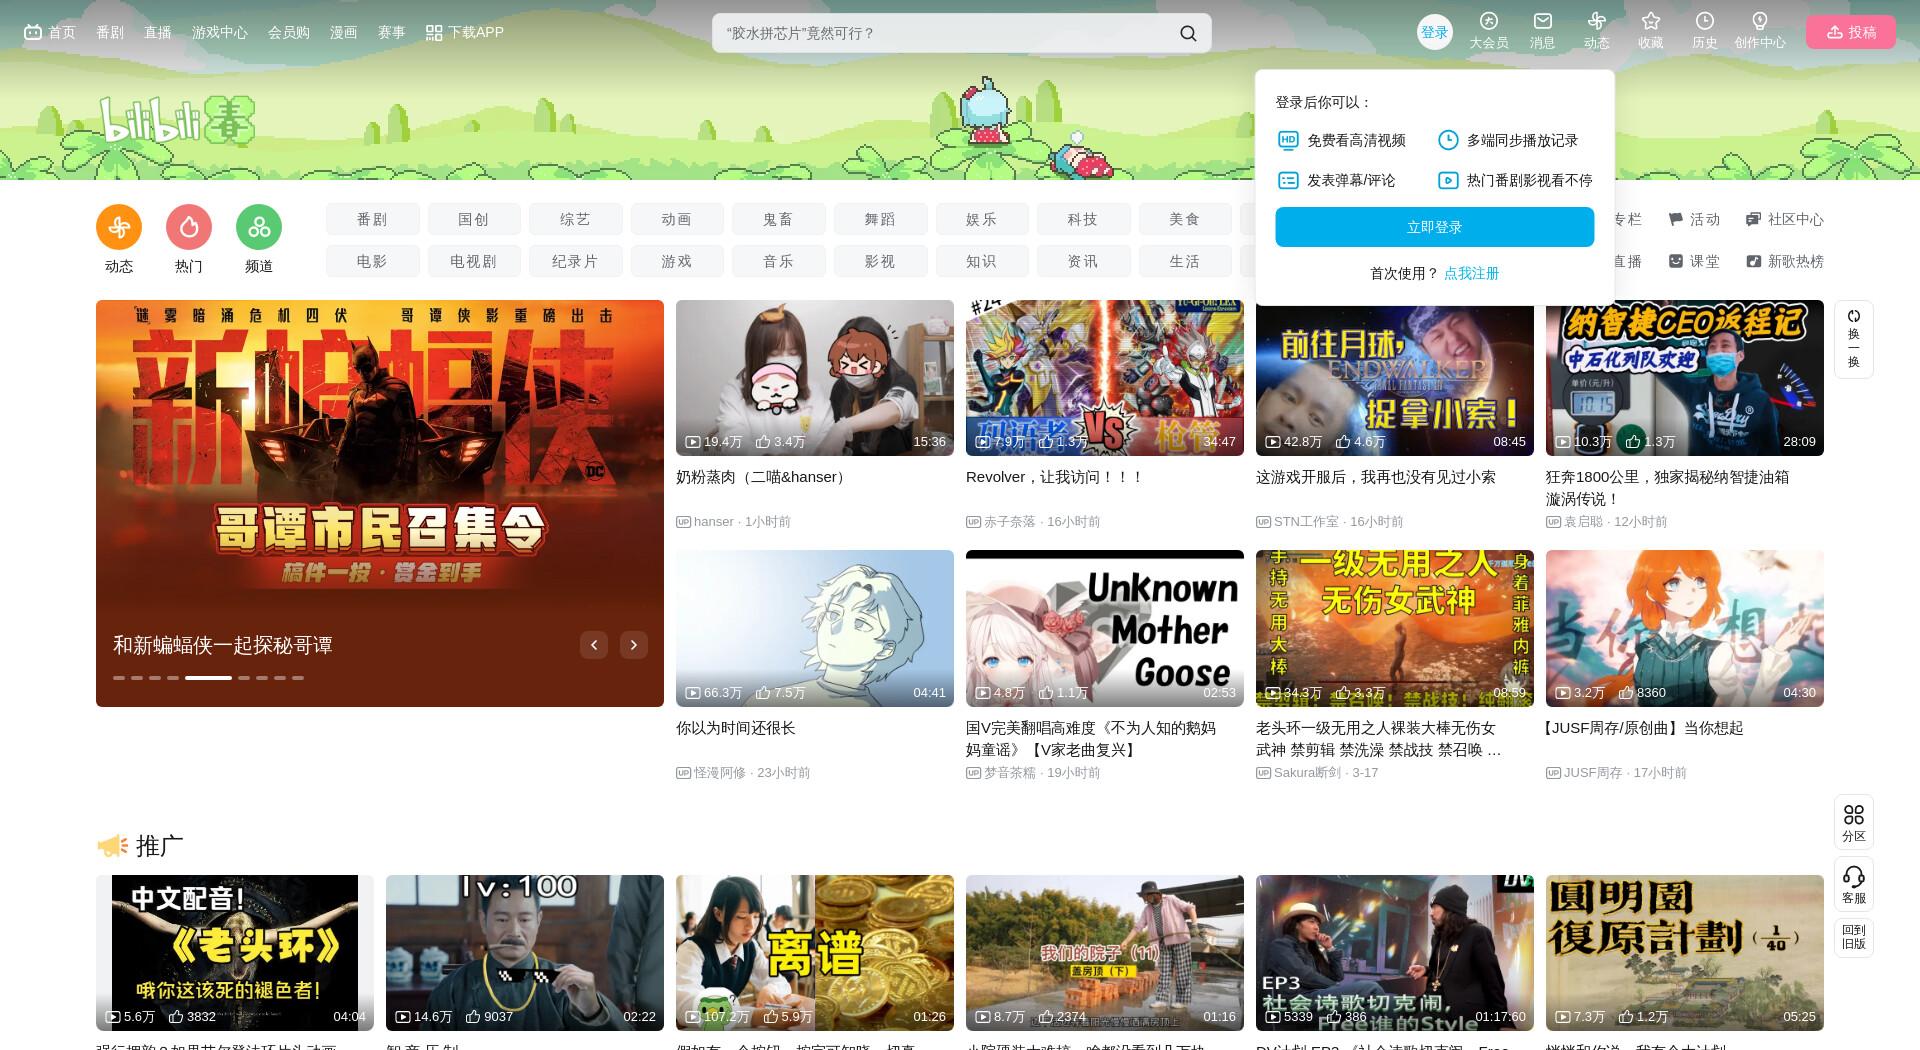Viewport: 1920px width, 1050px height.
Task: Select the 国创 category tab
Action: click(x=474, y=219)
